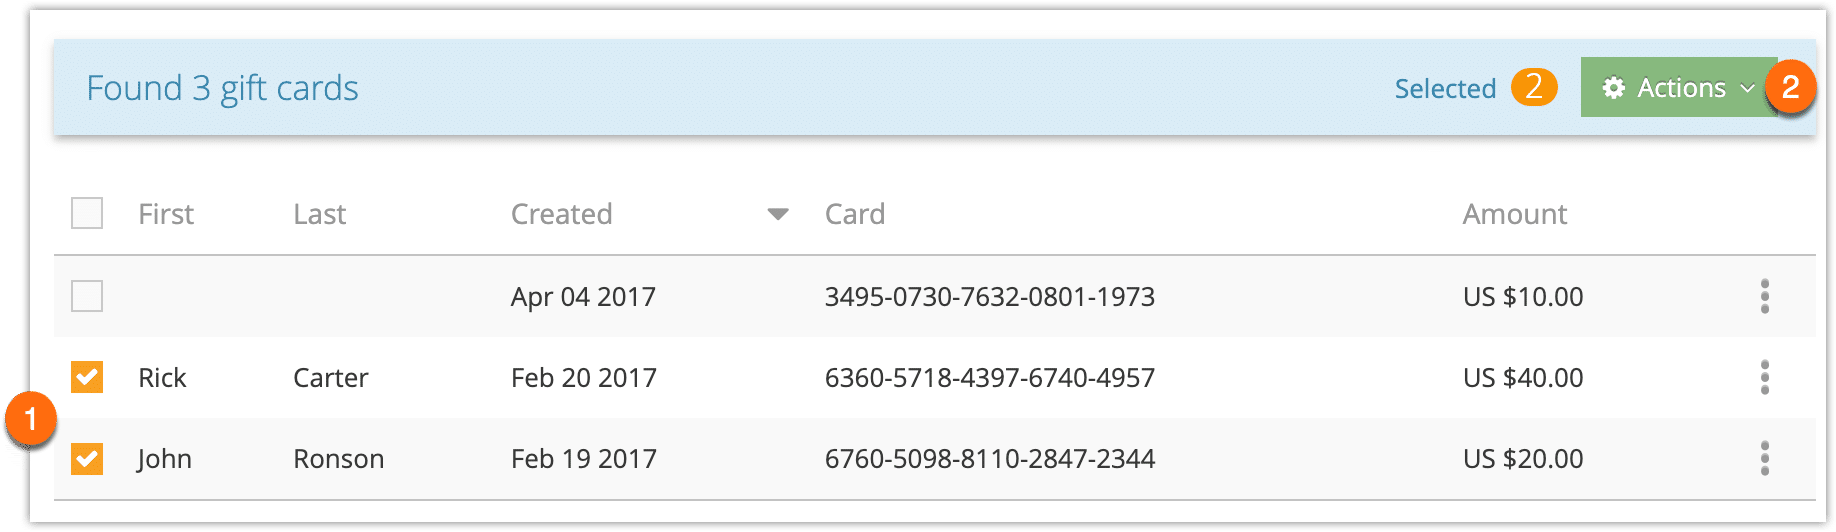Select card number 6360-5718-4397-6740-4957
This screenshot has height=532, width=1836.
coord(990,378)
